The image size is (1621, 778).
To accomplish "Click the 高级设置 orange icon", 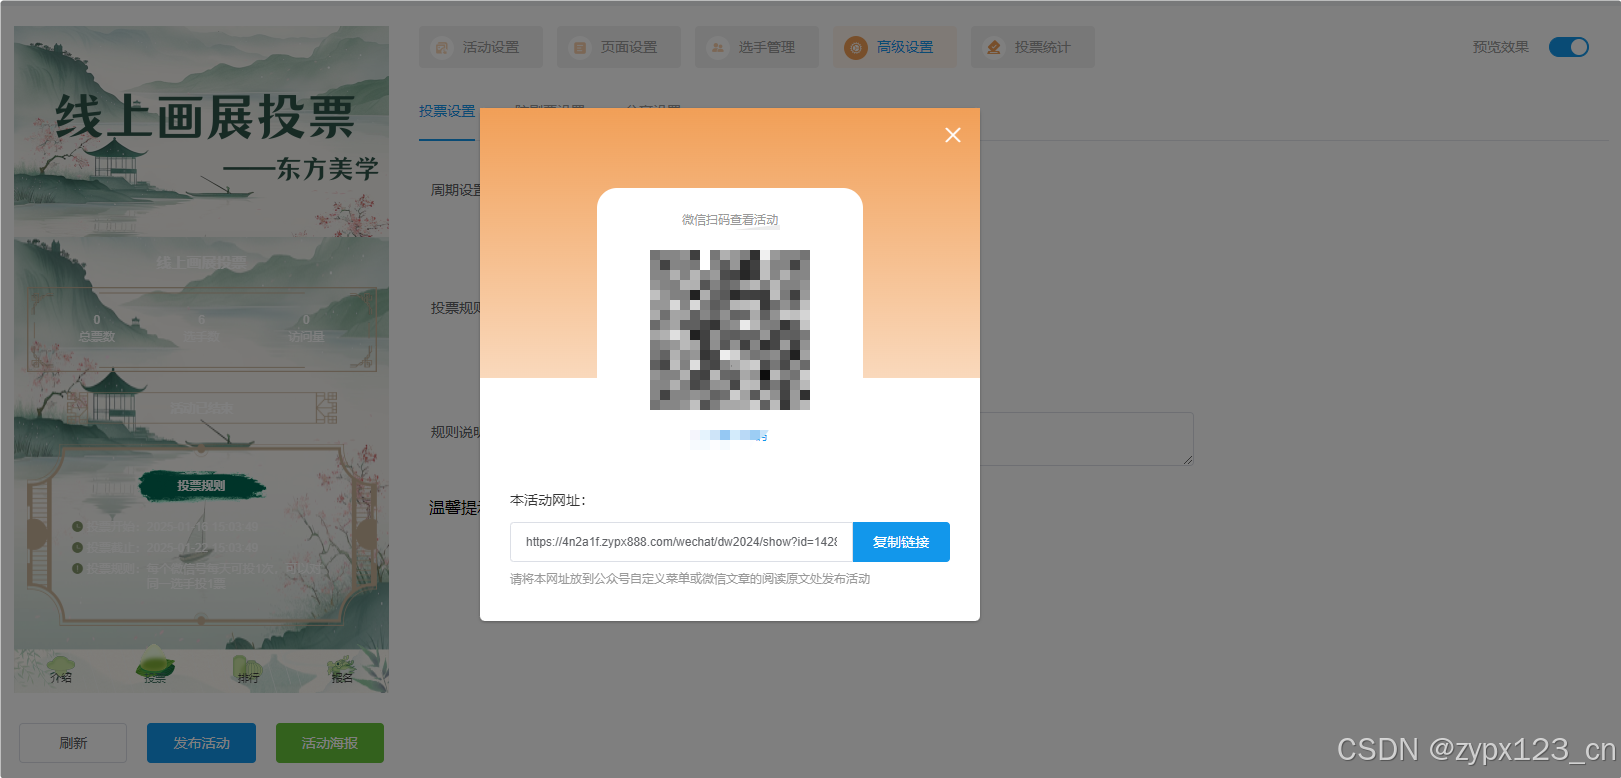I will [856, 47].
